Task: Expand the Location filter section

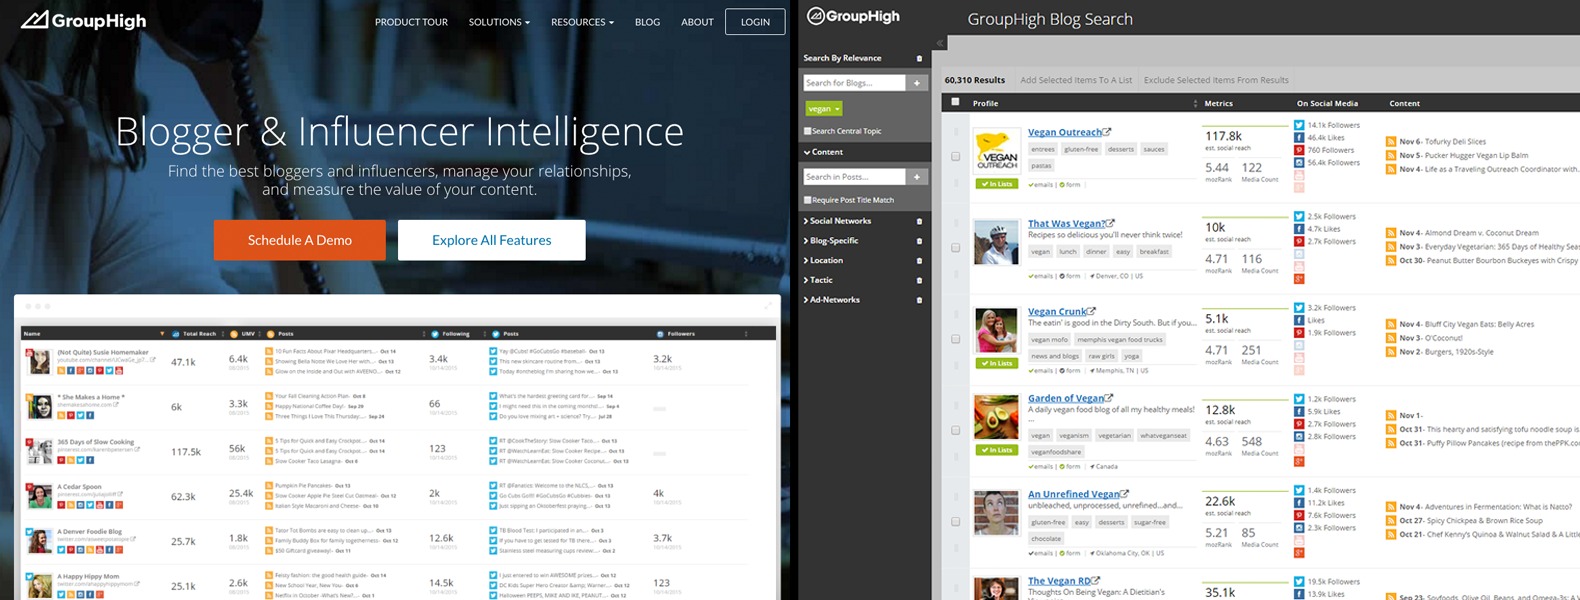Action: (826, 260)
